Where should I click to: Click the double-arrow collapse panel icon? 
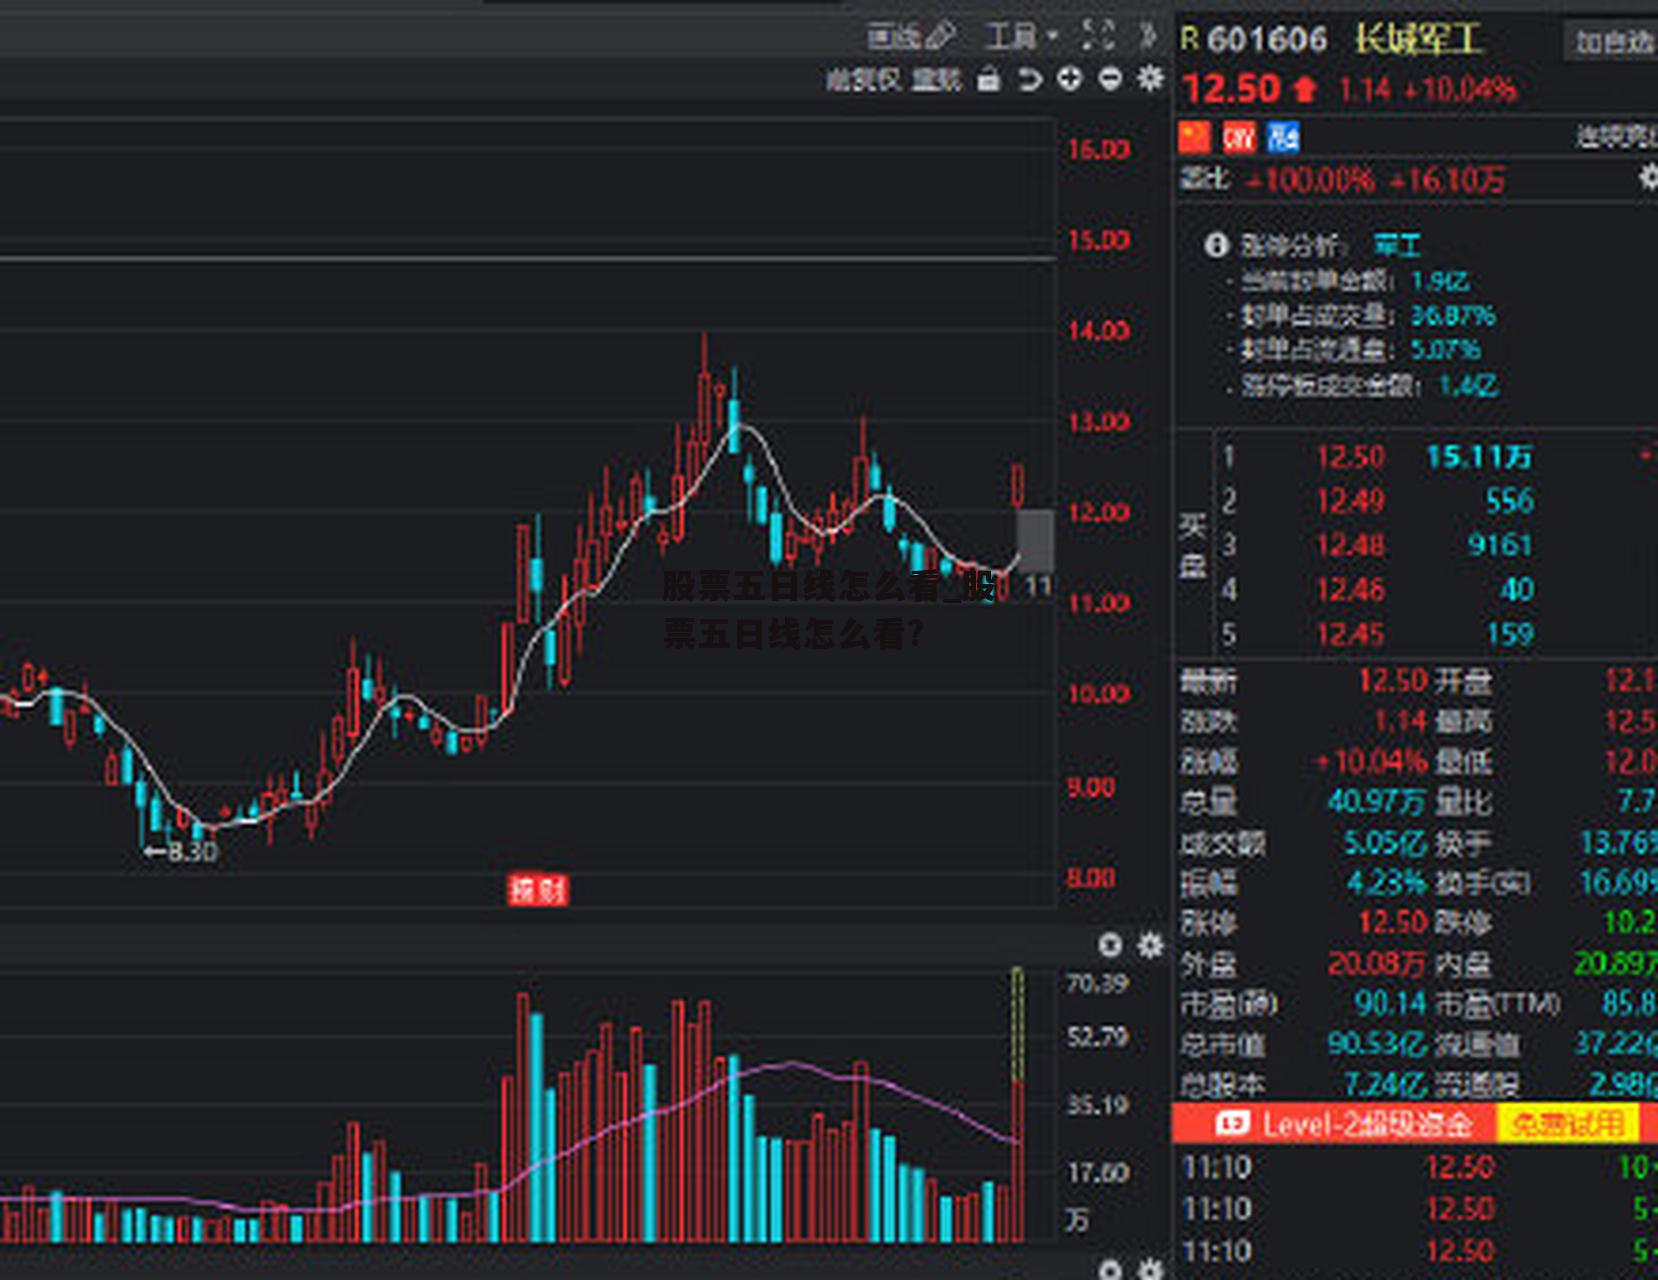pyautogui.click(x=1148, y=36)
